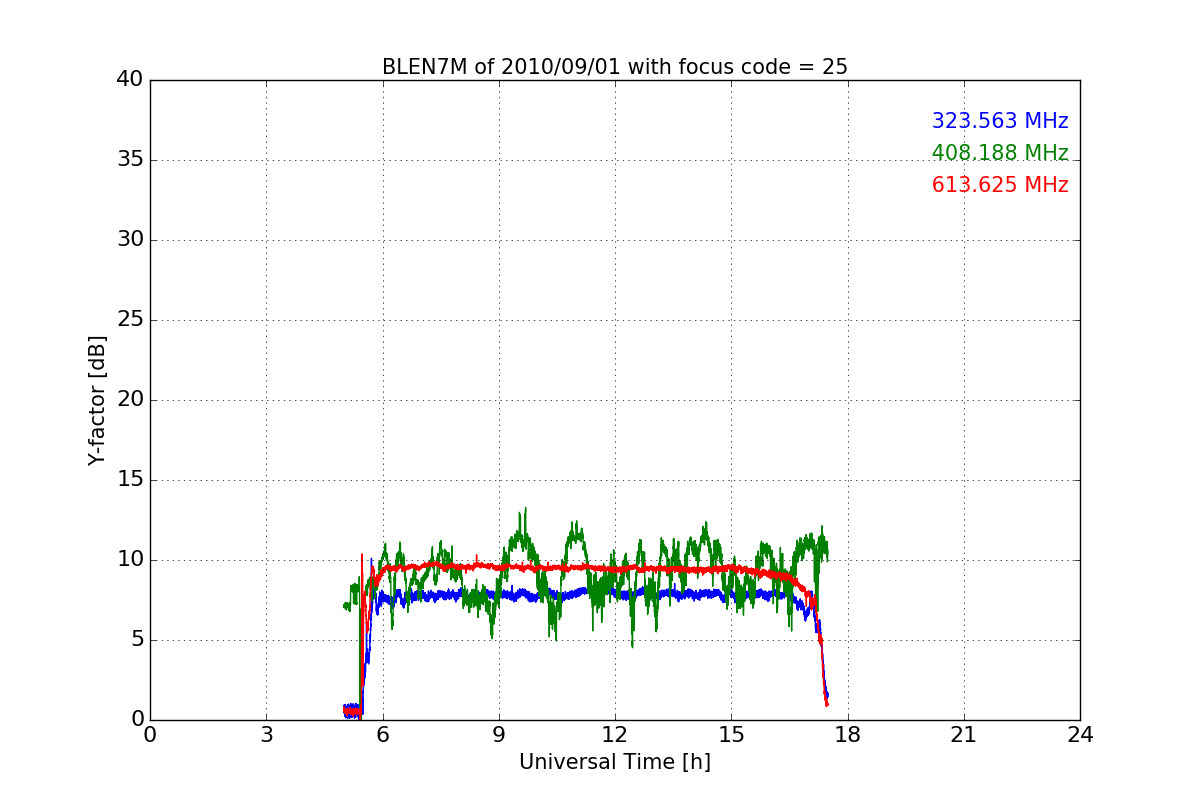This screenshot has height=800, width=1200.
Task: Click x-axis tick label 24
Action: [1080, 735]
